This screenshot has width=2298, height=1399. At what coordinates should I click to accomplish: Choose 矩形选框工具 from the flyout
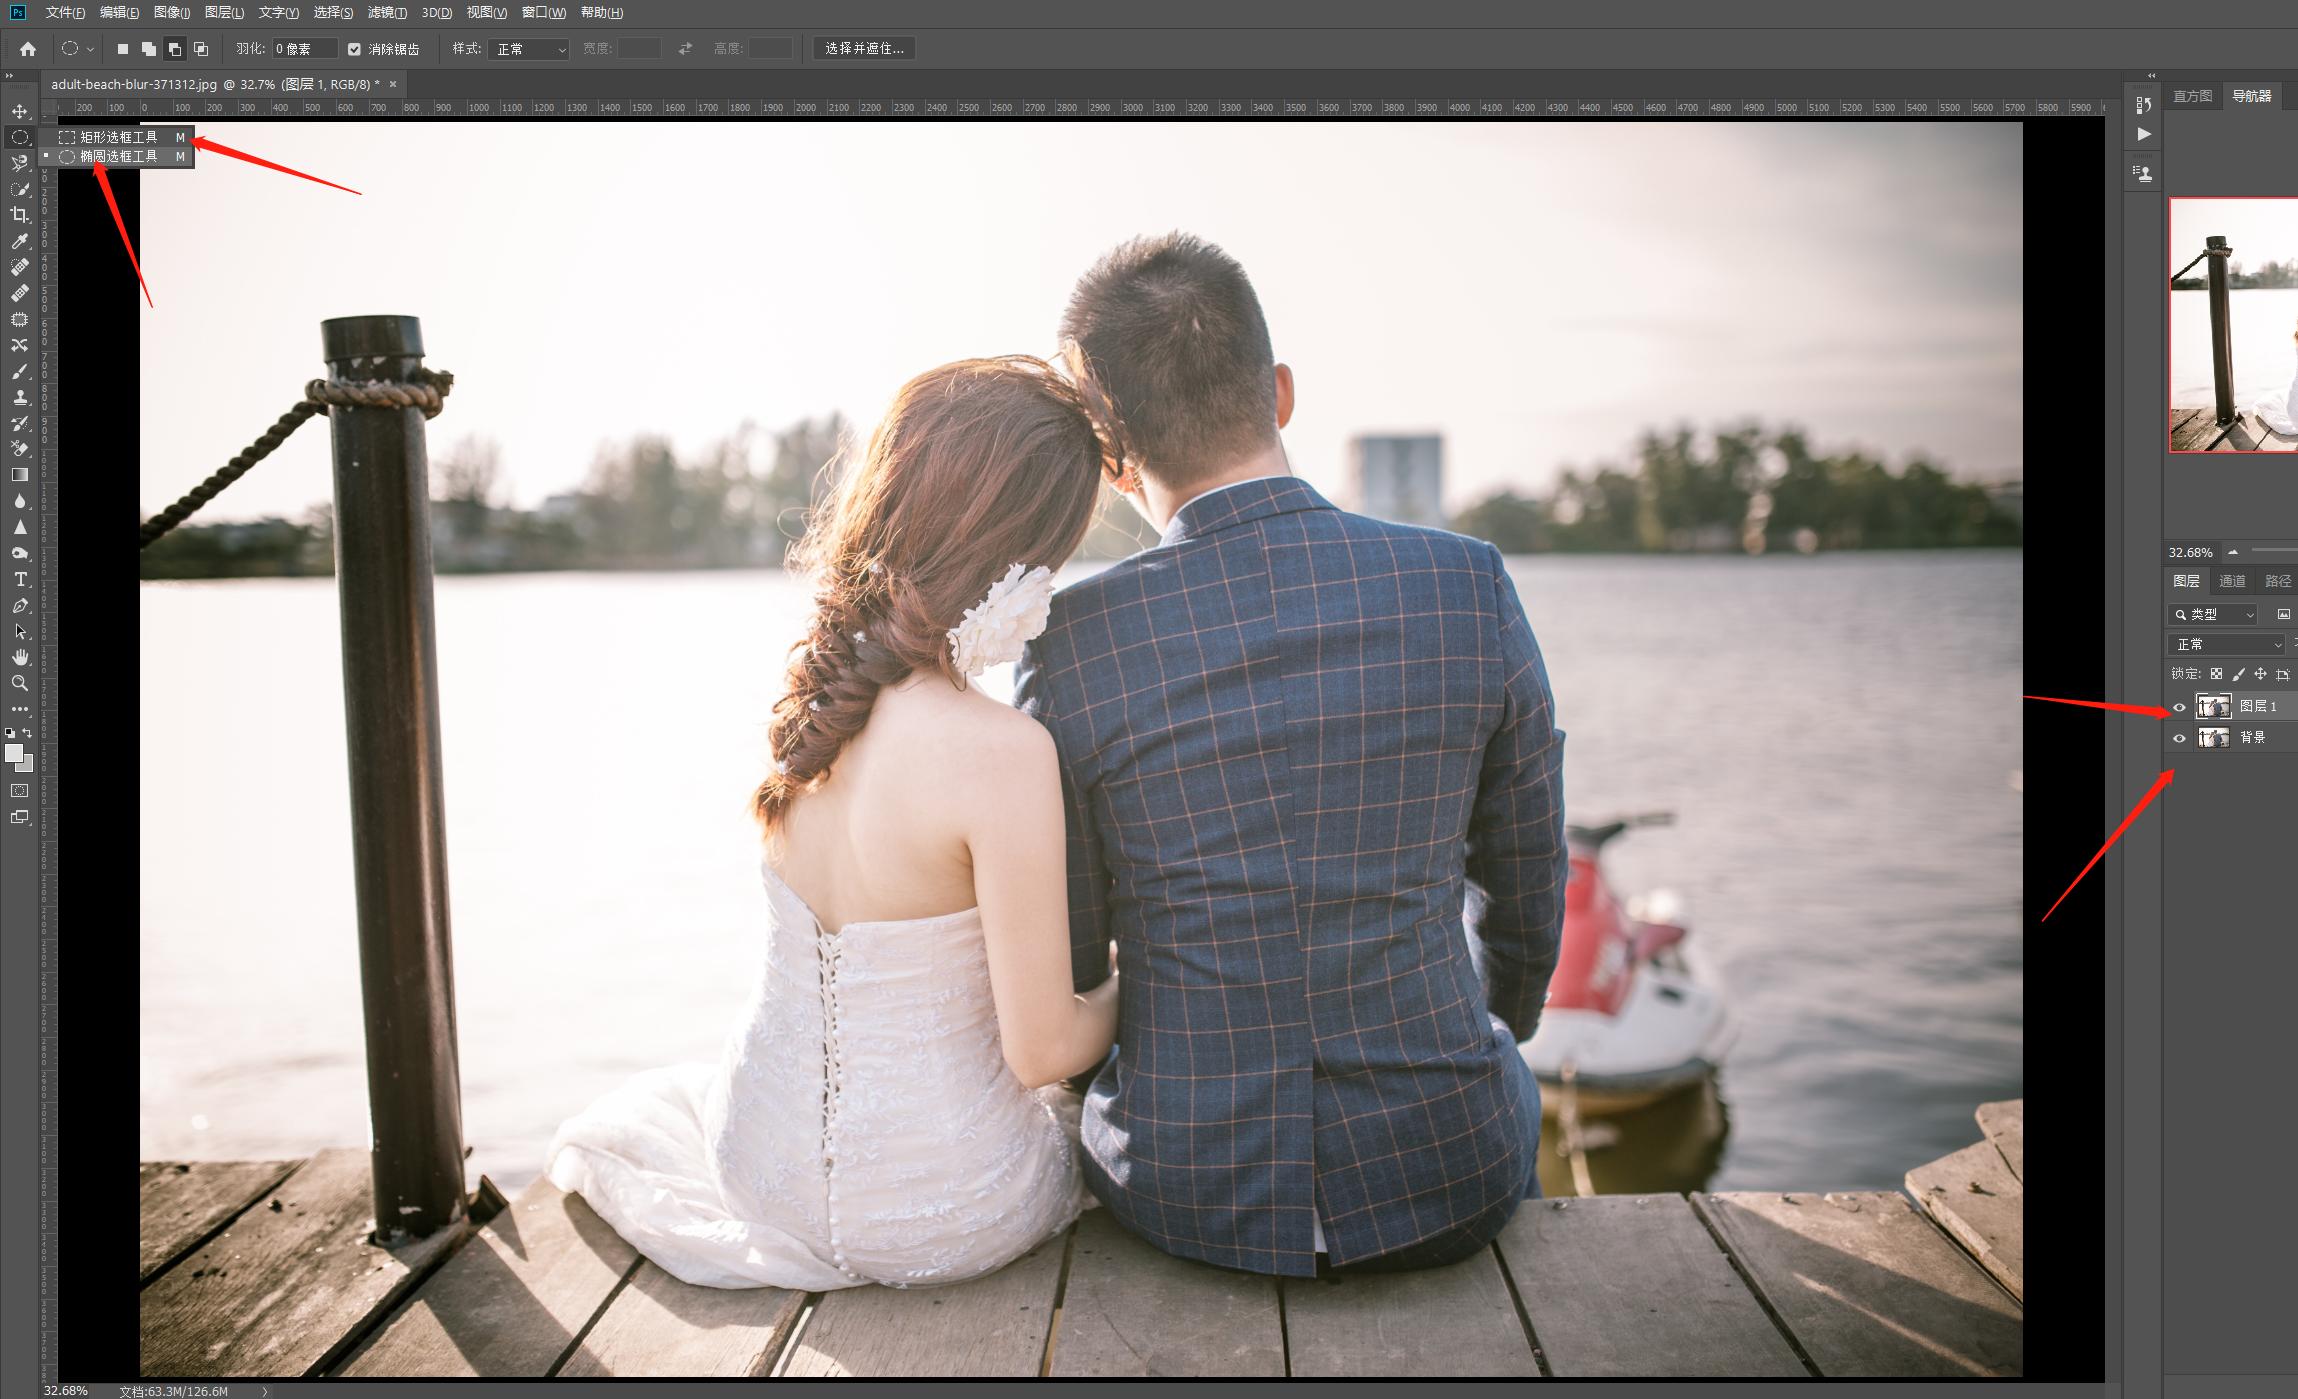(119, 137)
